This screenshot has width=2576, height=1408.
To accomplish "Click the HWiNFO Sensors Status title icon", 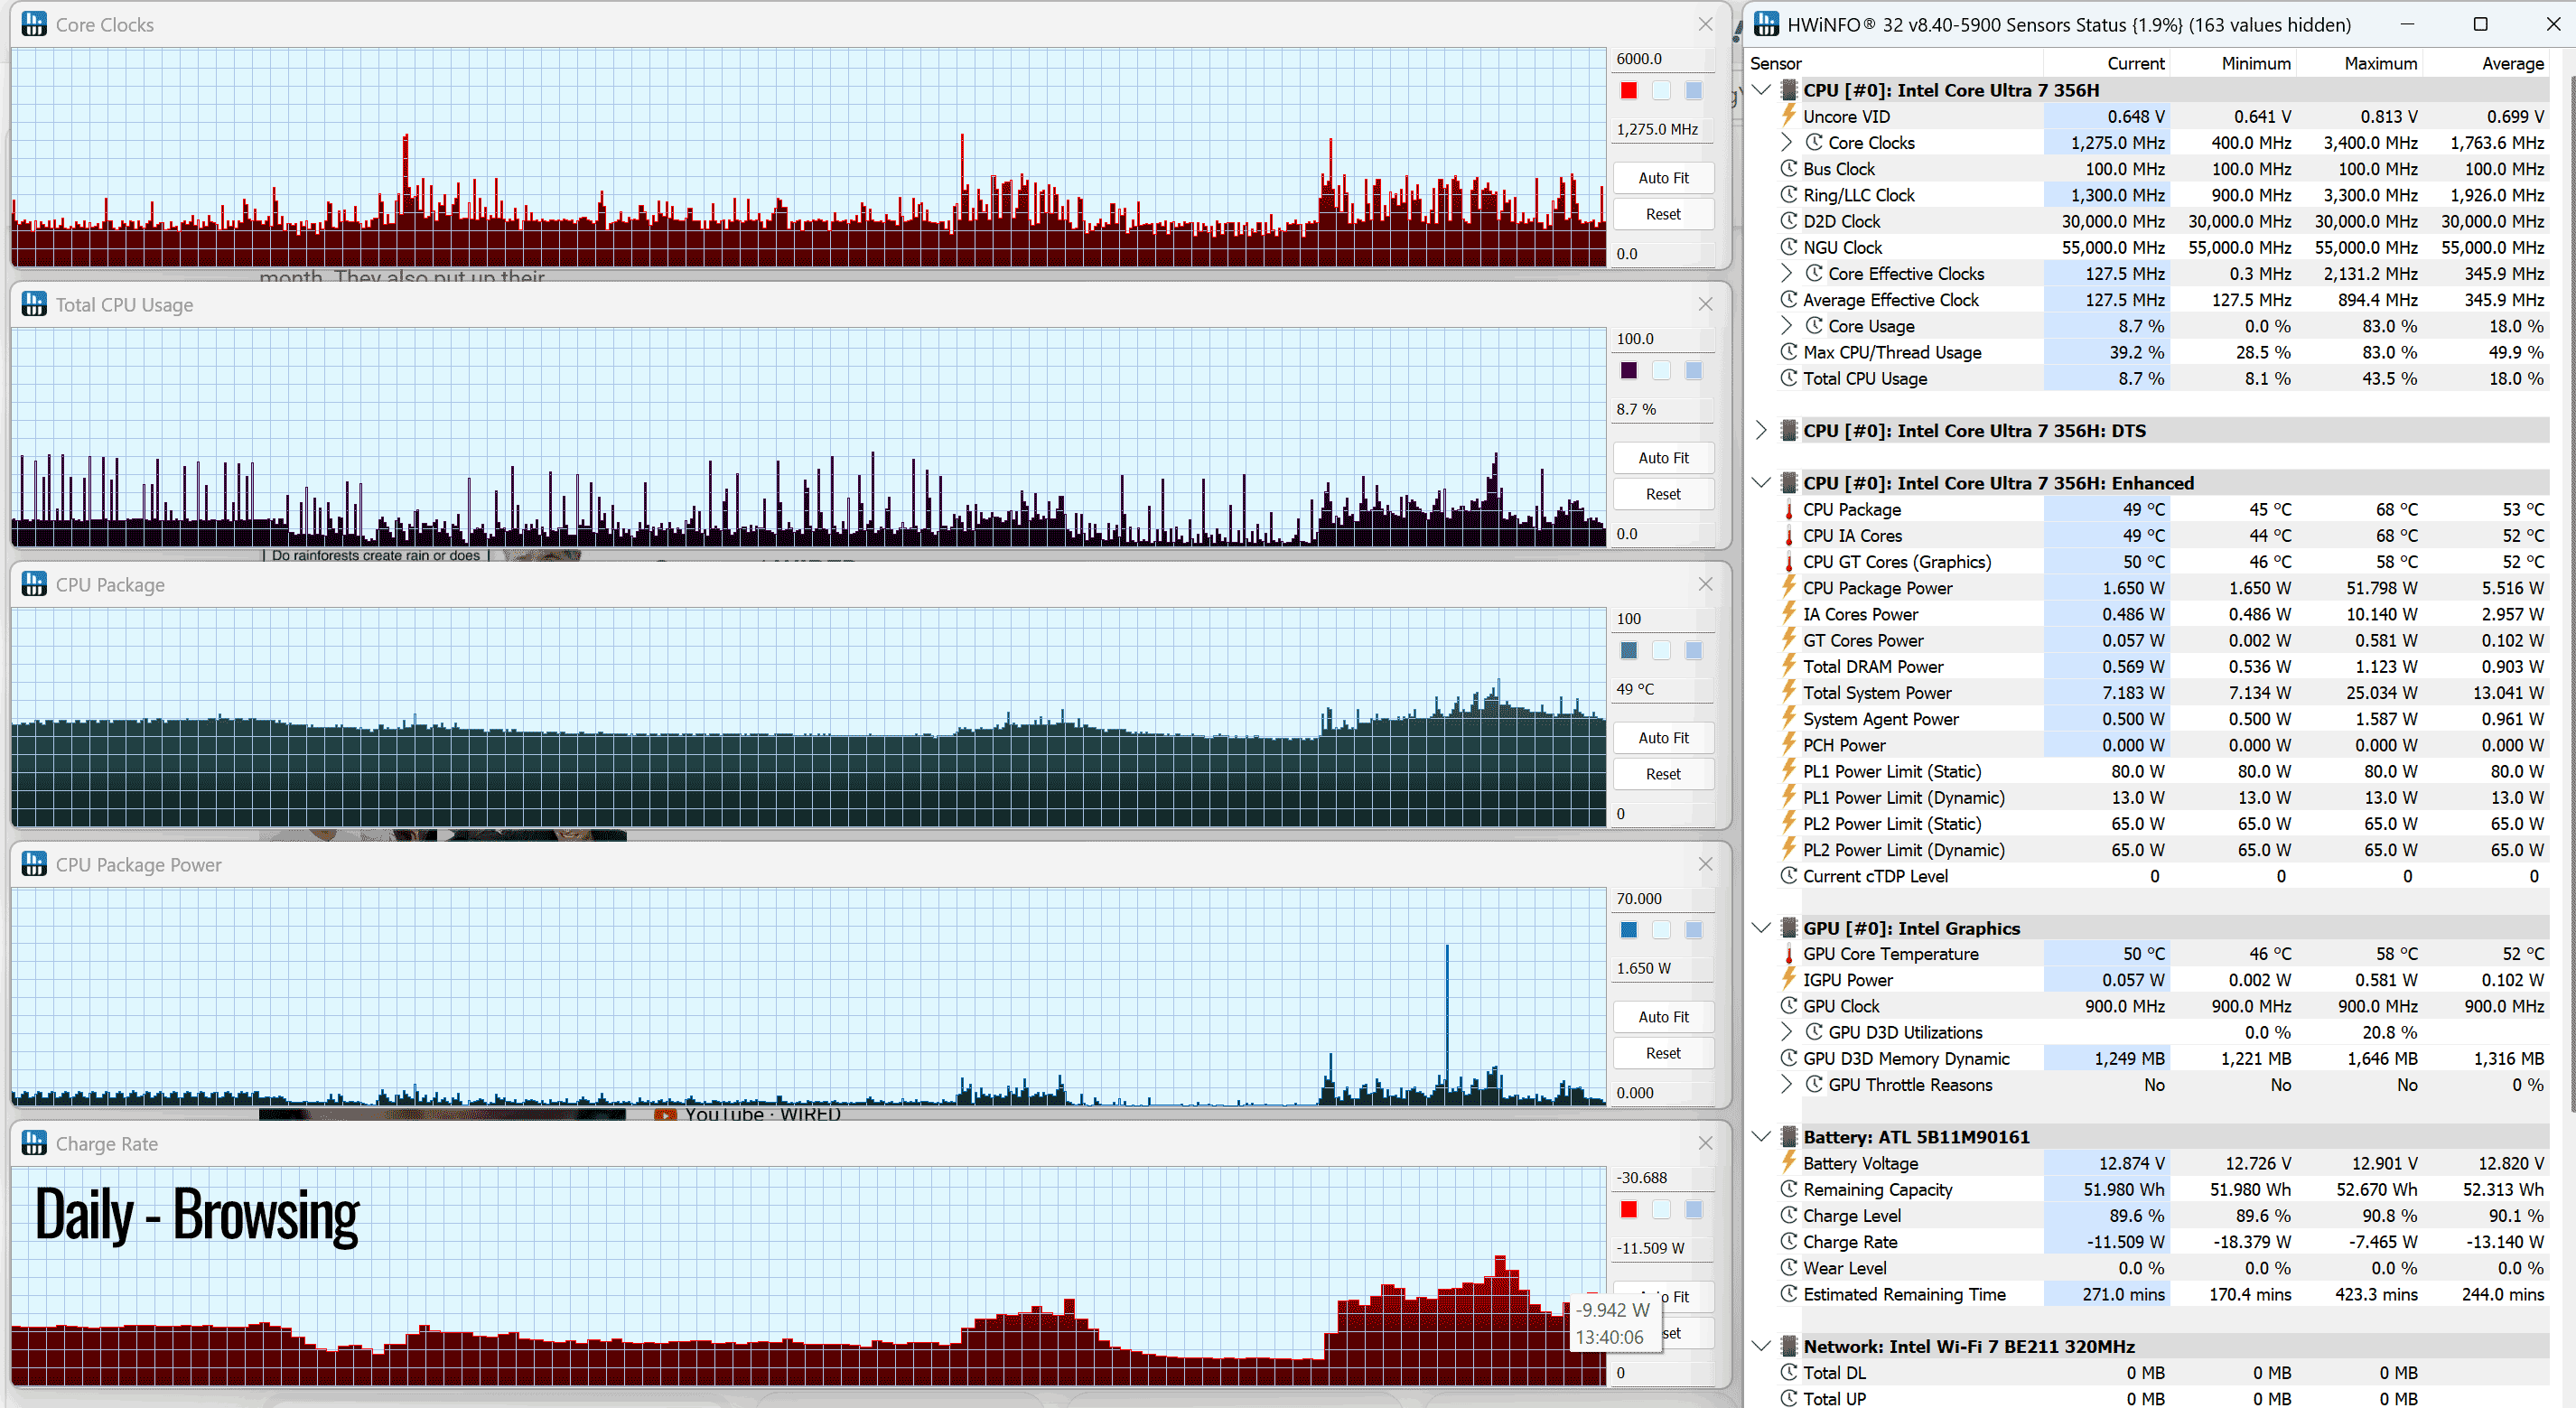I will point(1766,24).
